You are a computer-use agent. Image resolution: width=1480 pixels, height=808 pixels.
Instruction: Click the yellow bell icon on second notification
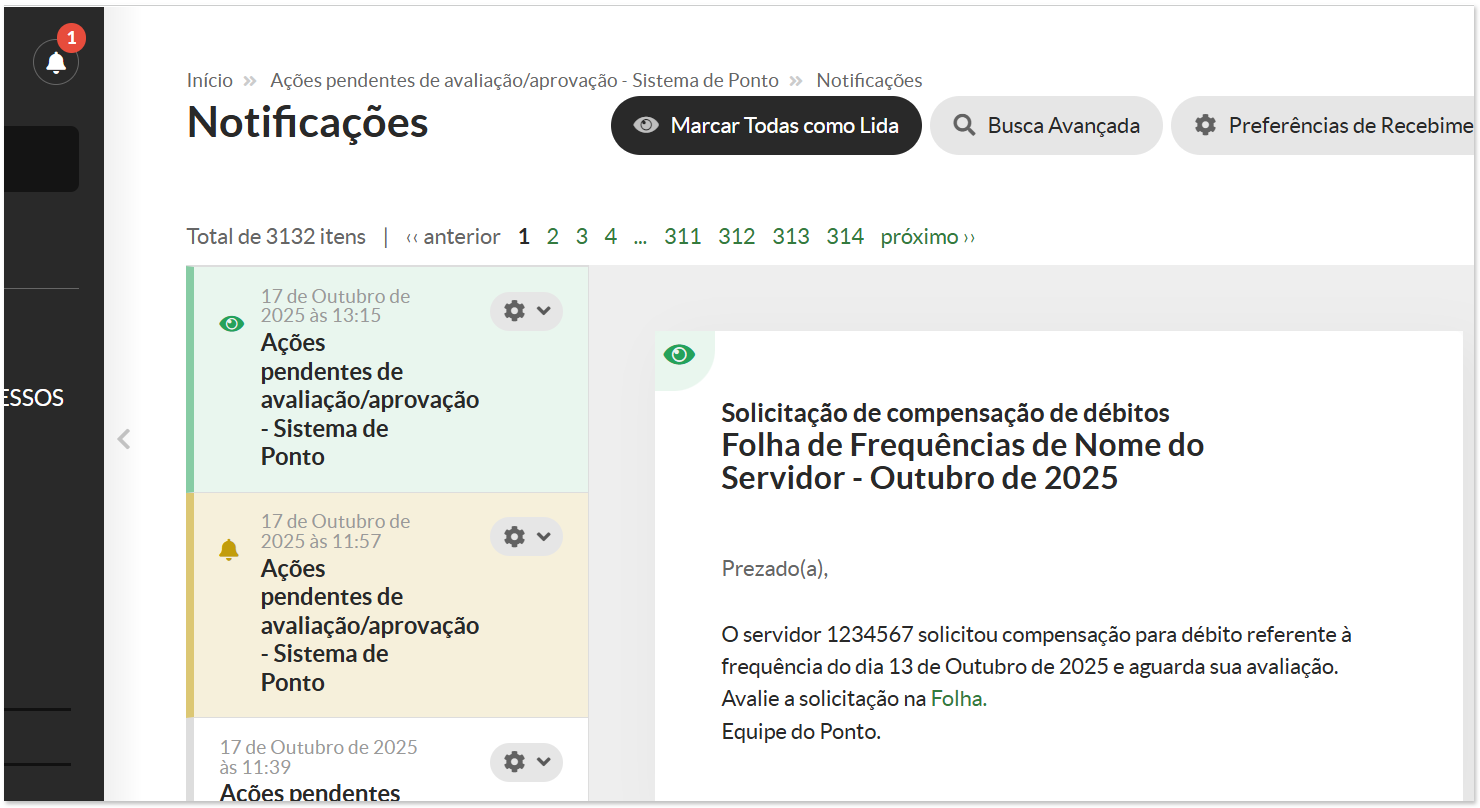click(x=229, y=549)
